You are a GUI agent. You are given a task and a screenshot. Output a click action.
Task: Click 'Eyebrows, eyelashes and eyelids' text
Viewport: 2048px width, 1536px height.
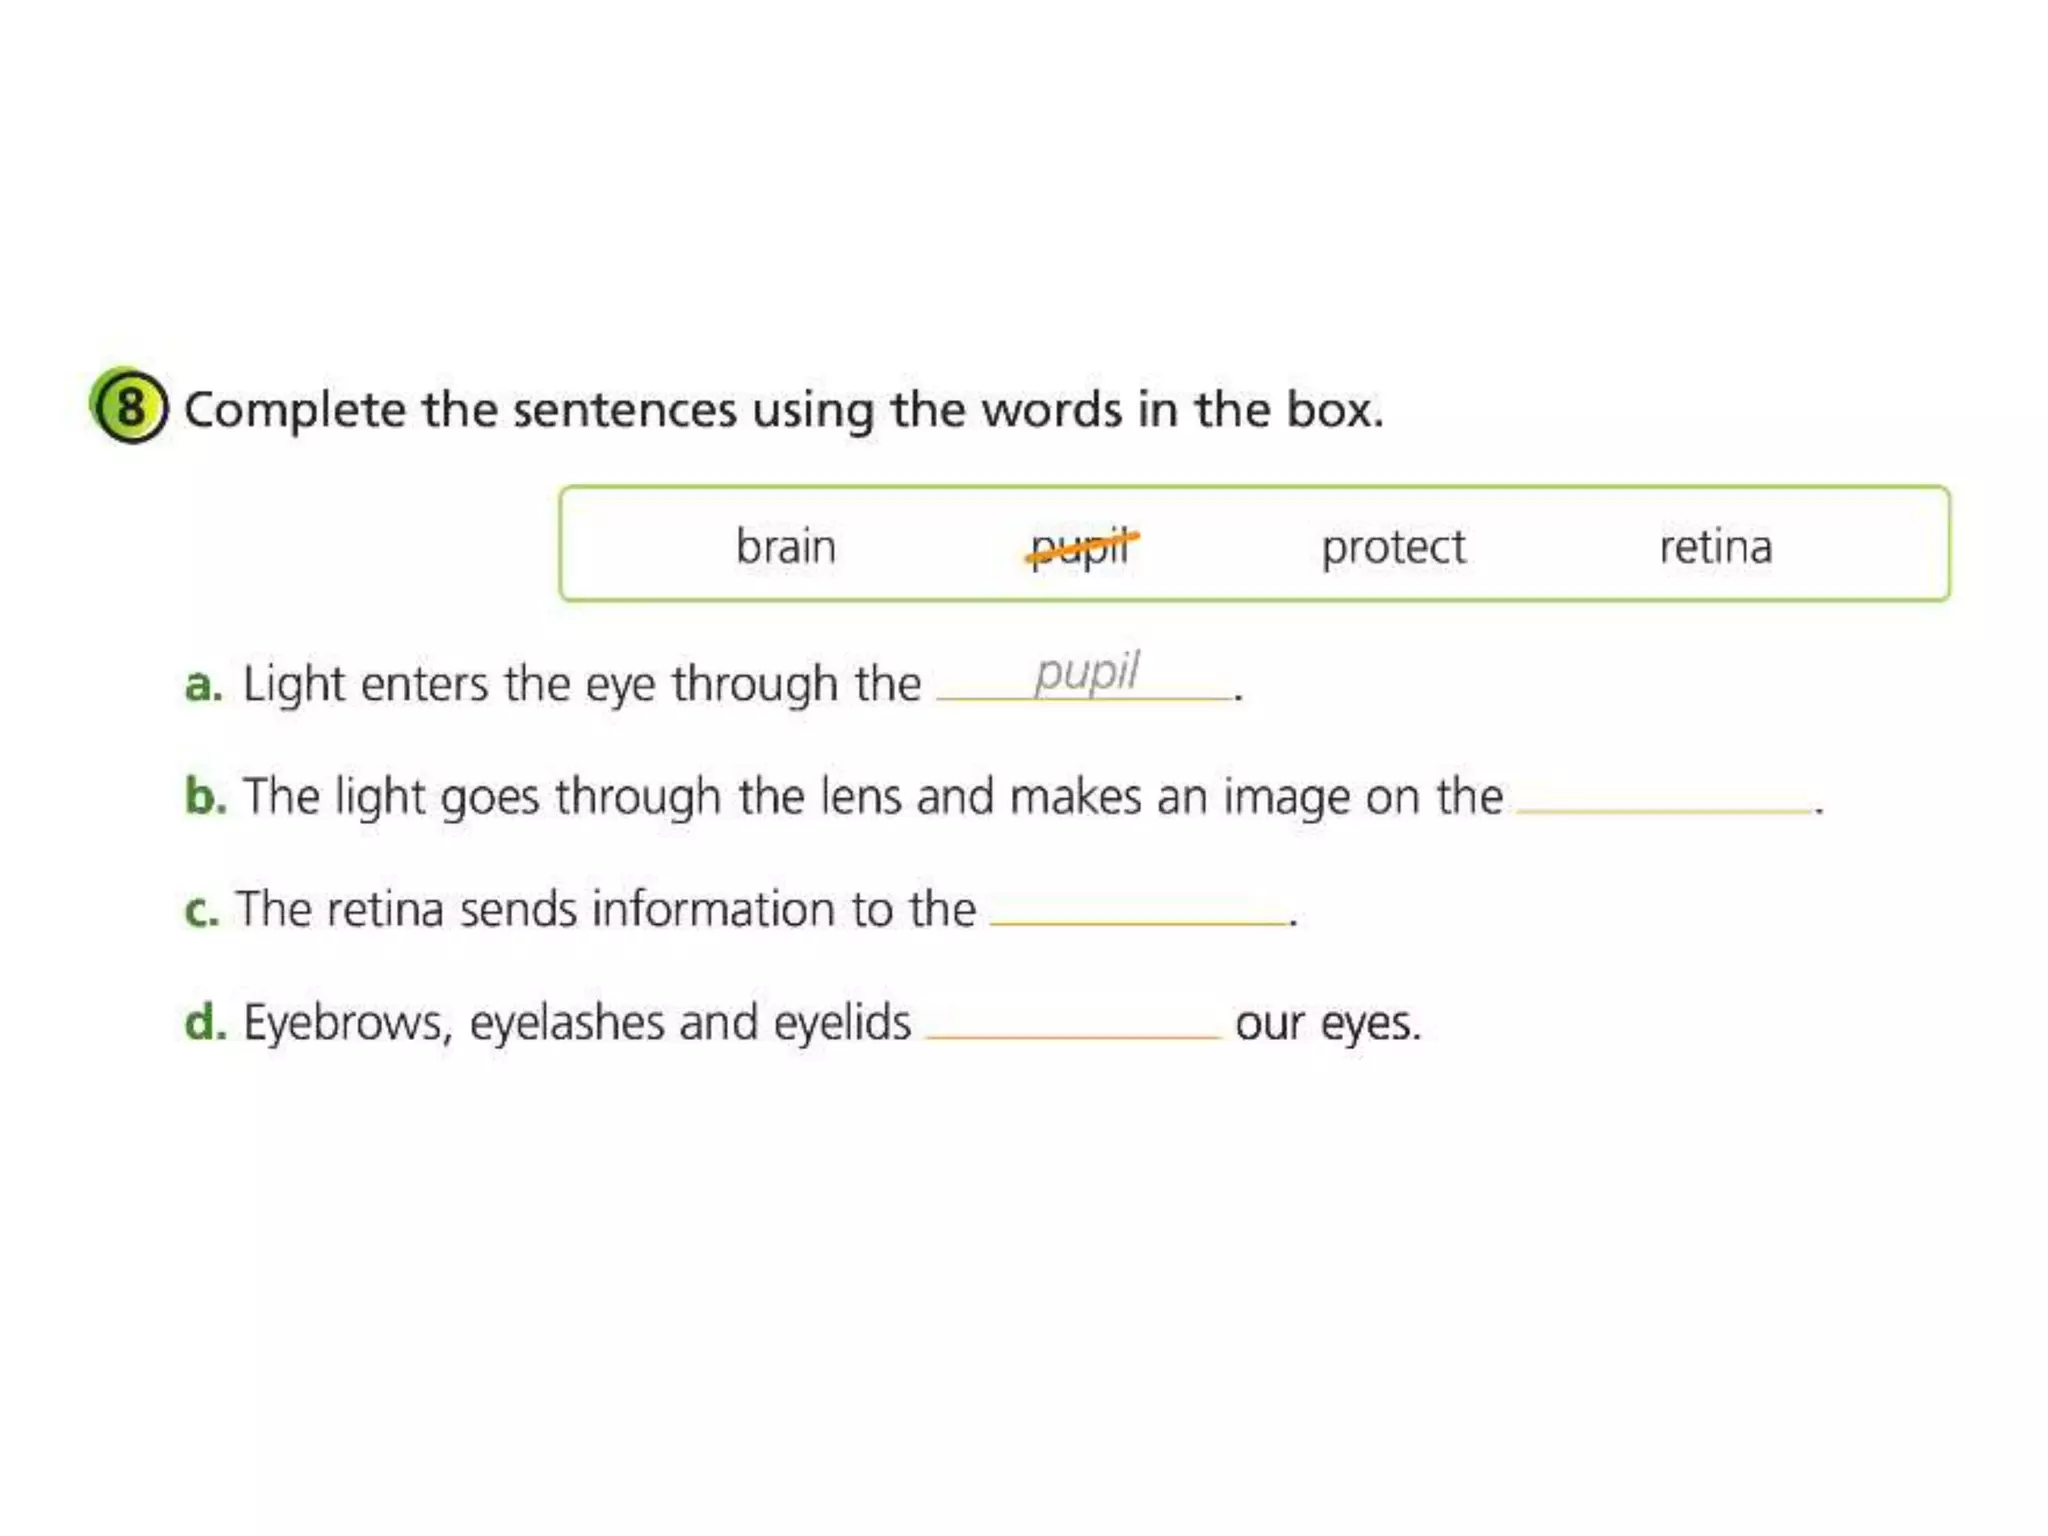(x=577, y=1024)
